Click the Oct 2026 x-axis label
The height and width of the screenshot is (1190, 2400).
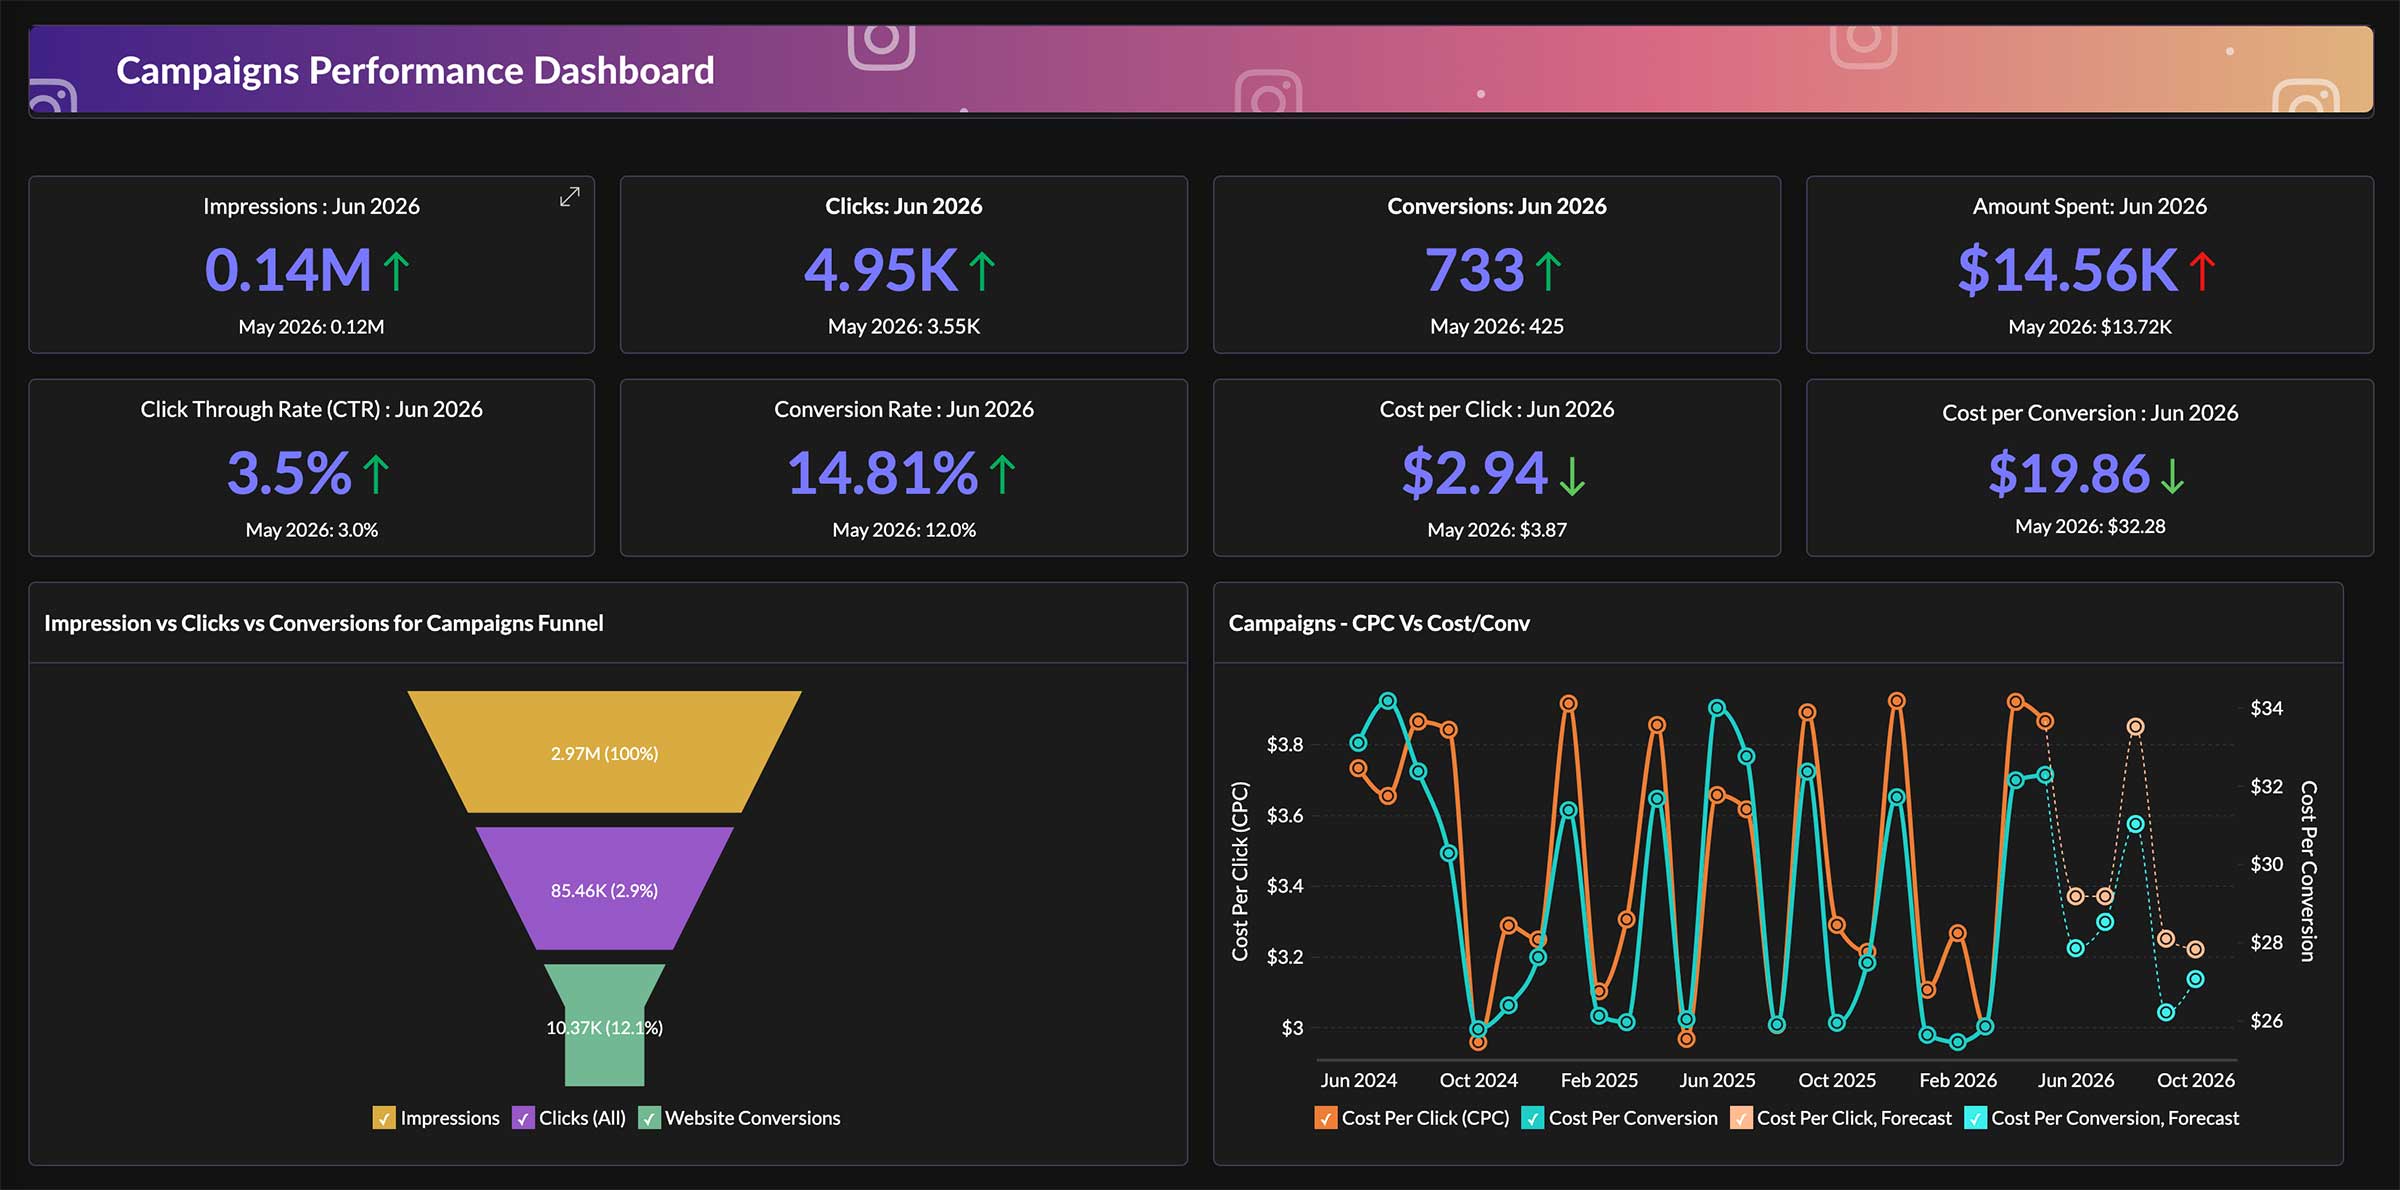pyautogui.click(x=2196, y=1080)
